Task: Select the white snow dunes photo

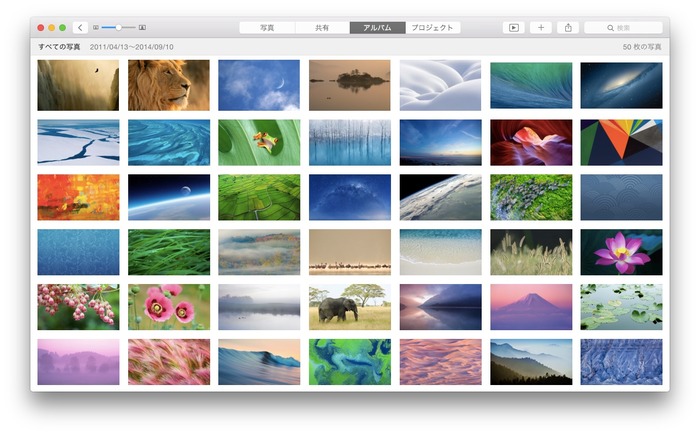Action: pyautogui.click(x=440, y=85)
